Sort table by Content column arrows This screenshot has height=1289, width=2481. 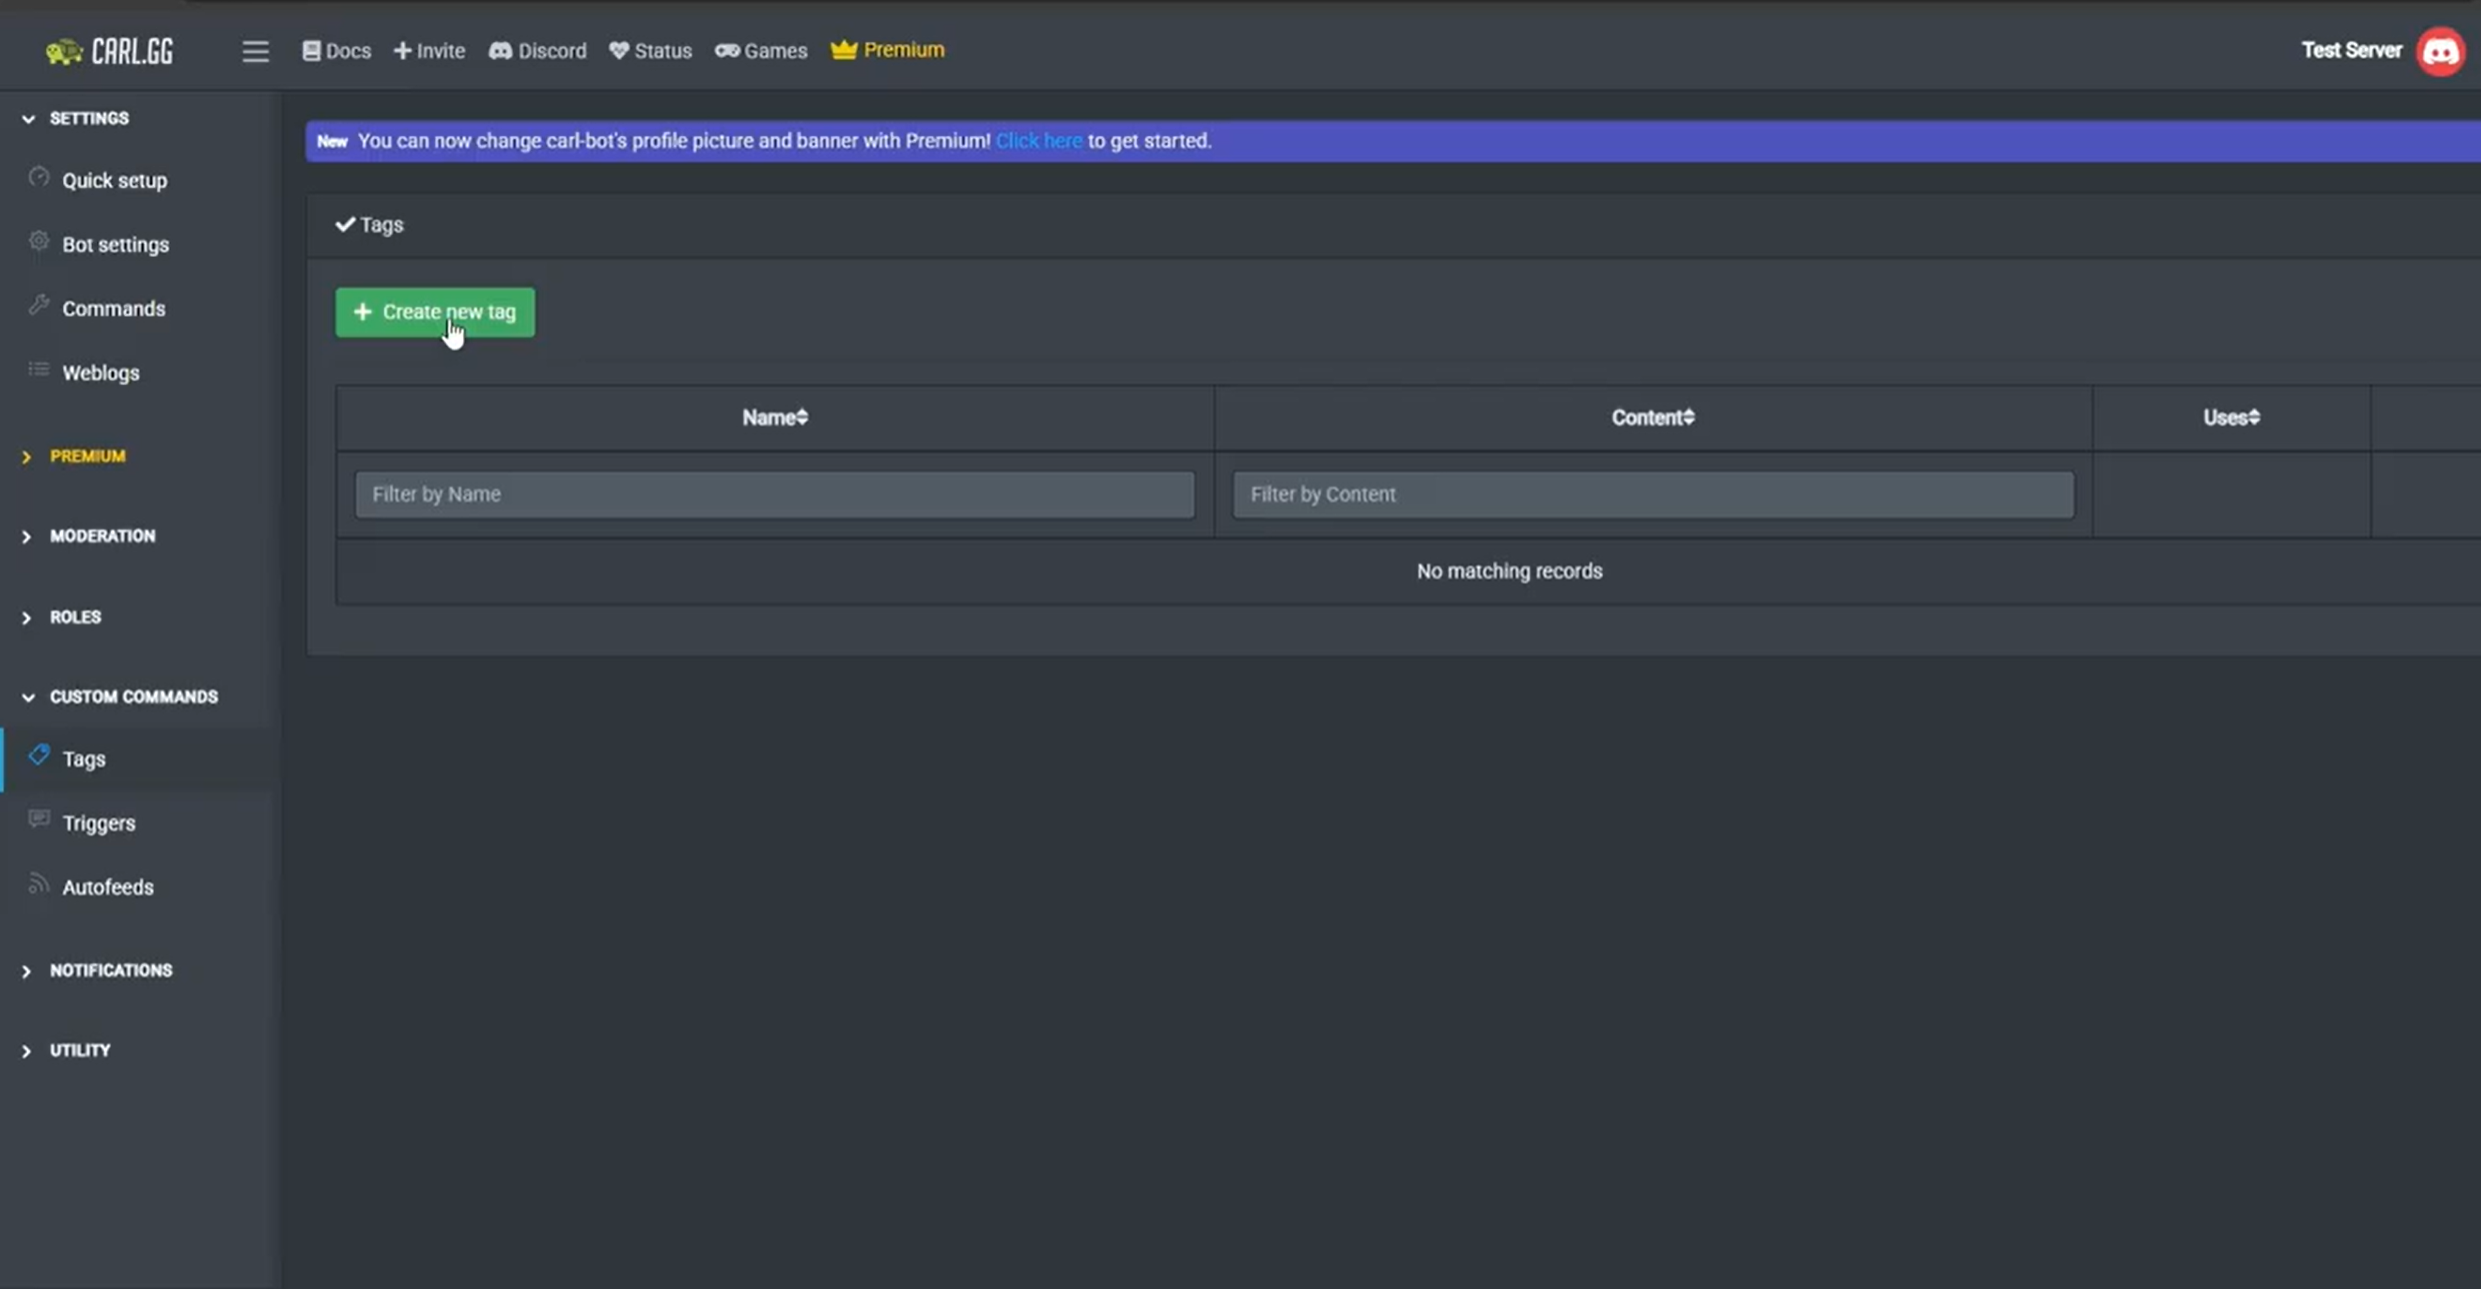[x=1689, y=417]
